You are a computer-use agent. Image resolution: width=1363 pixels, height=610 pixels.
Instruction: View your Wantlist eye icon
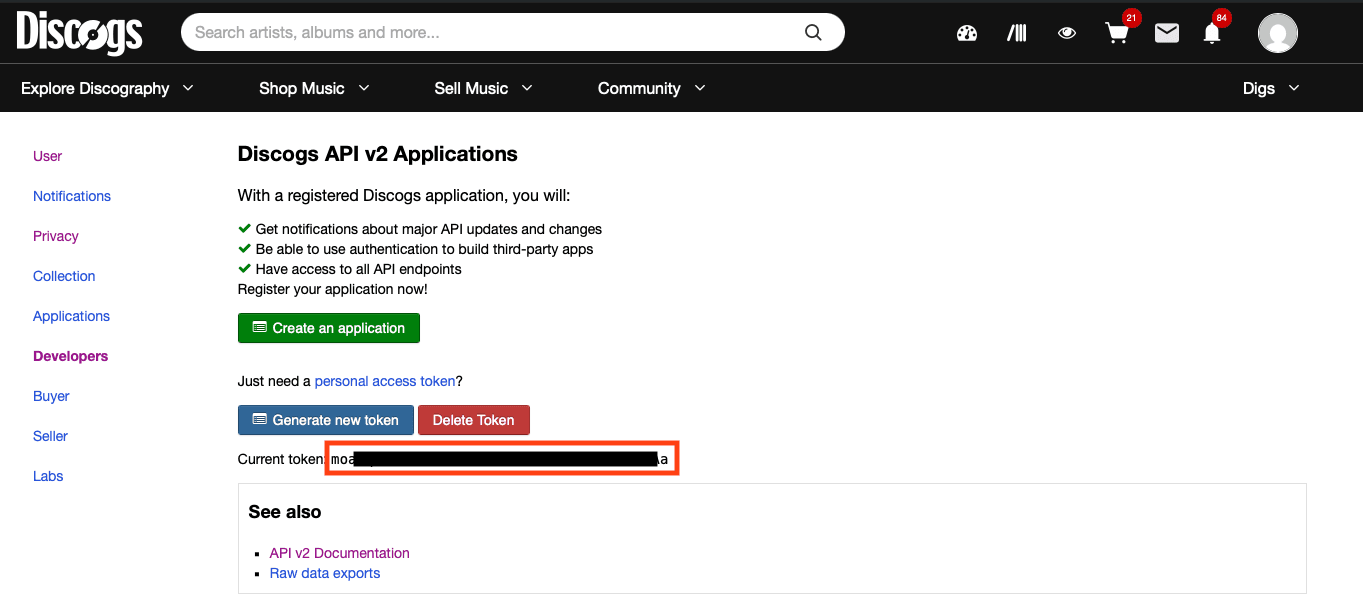(x=1066, y=32)
